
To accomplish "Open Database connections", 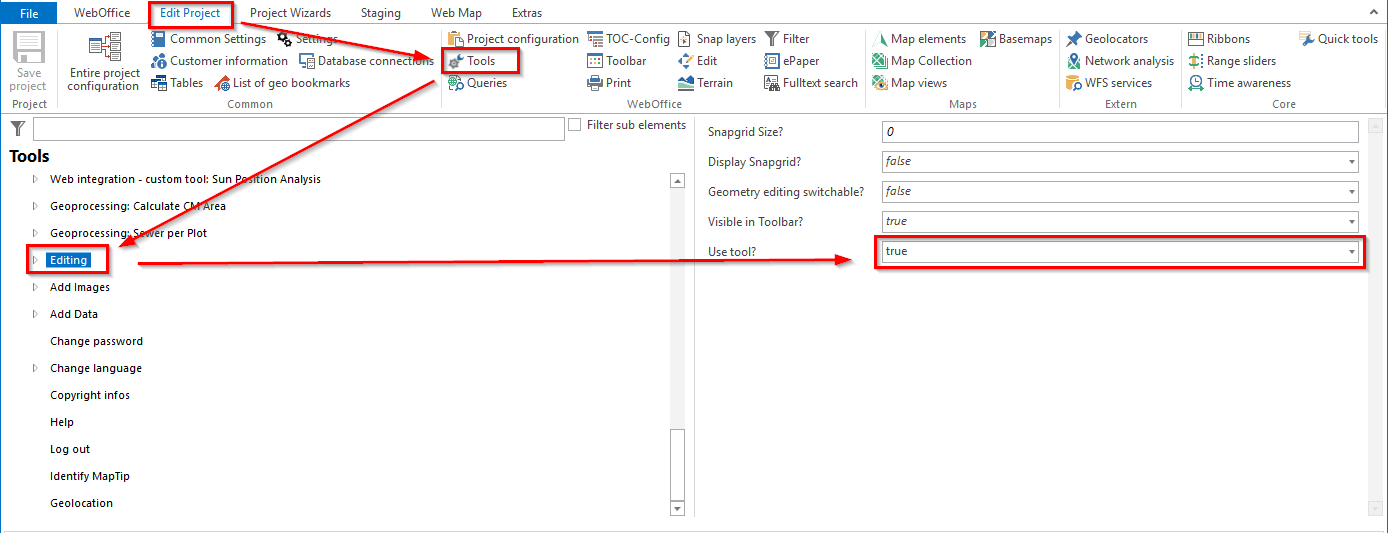I will pos(367,61).
